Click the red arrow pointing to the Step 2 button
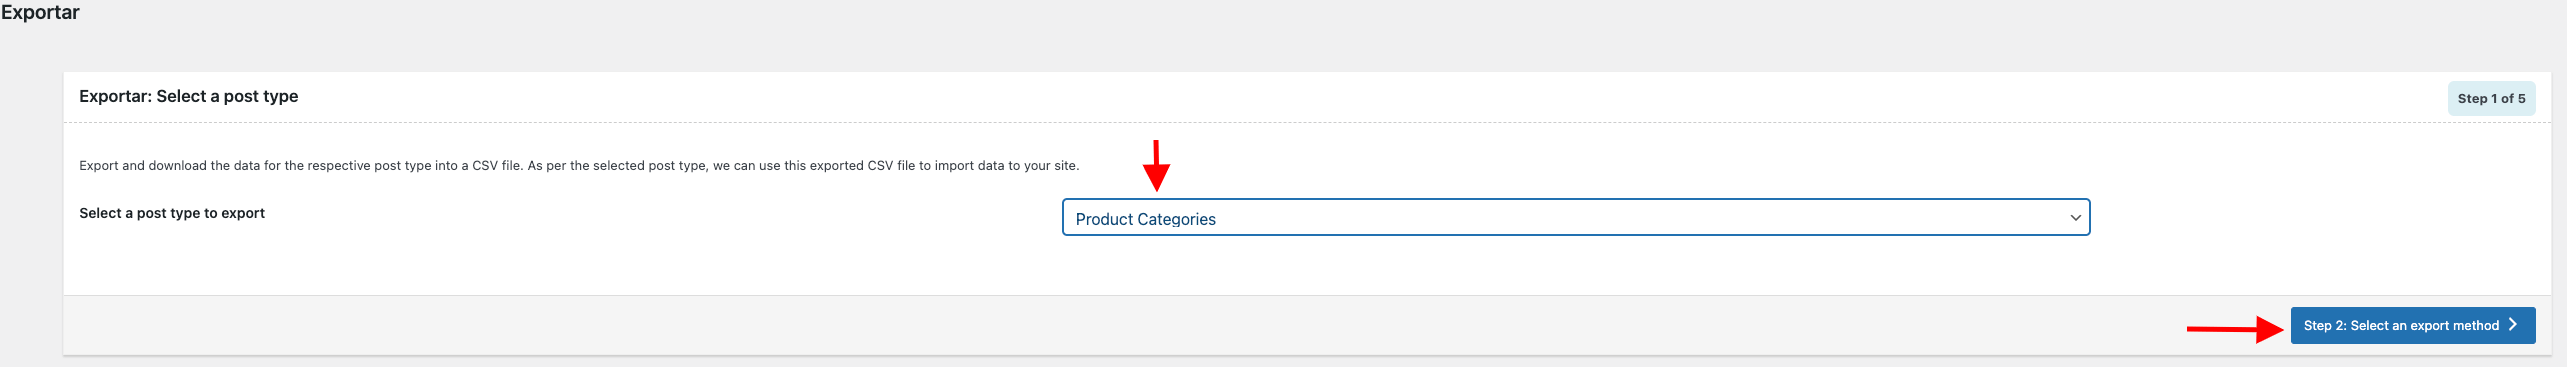The height and width of the screenshot is (367, 2567). click(x=2235, y=328)
